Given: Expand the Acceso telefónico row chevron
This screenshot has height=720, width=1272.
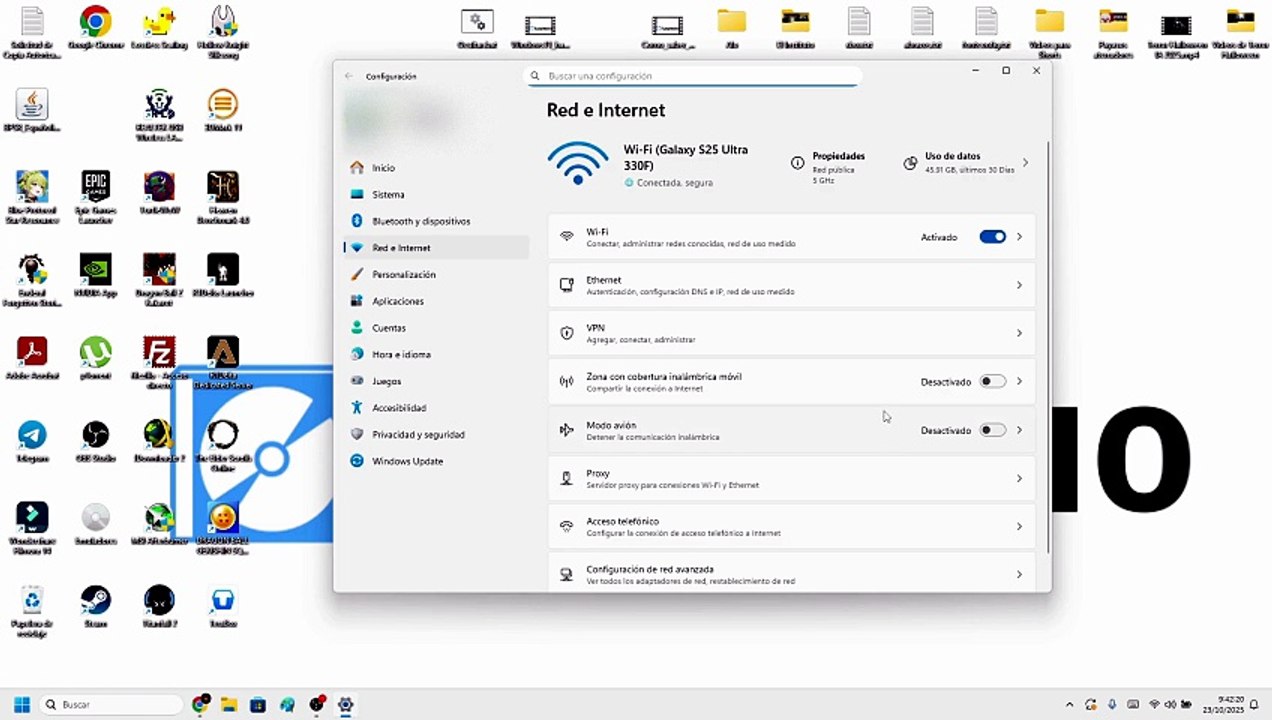Looking at the screenshot, I should pyautogui.click(x=1019, y=526).
